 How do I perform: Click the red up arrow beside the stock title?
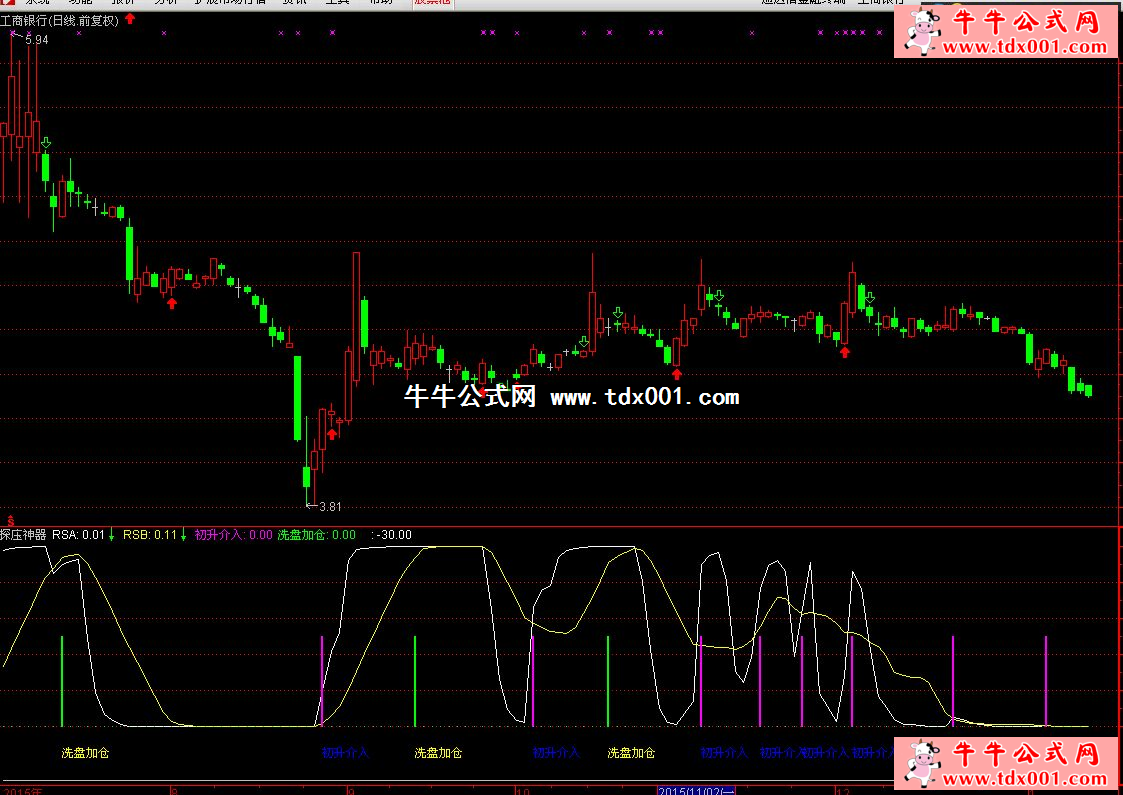tap(130, 20)
